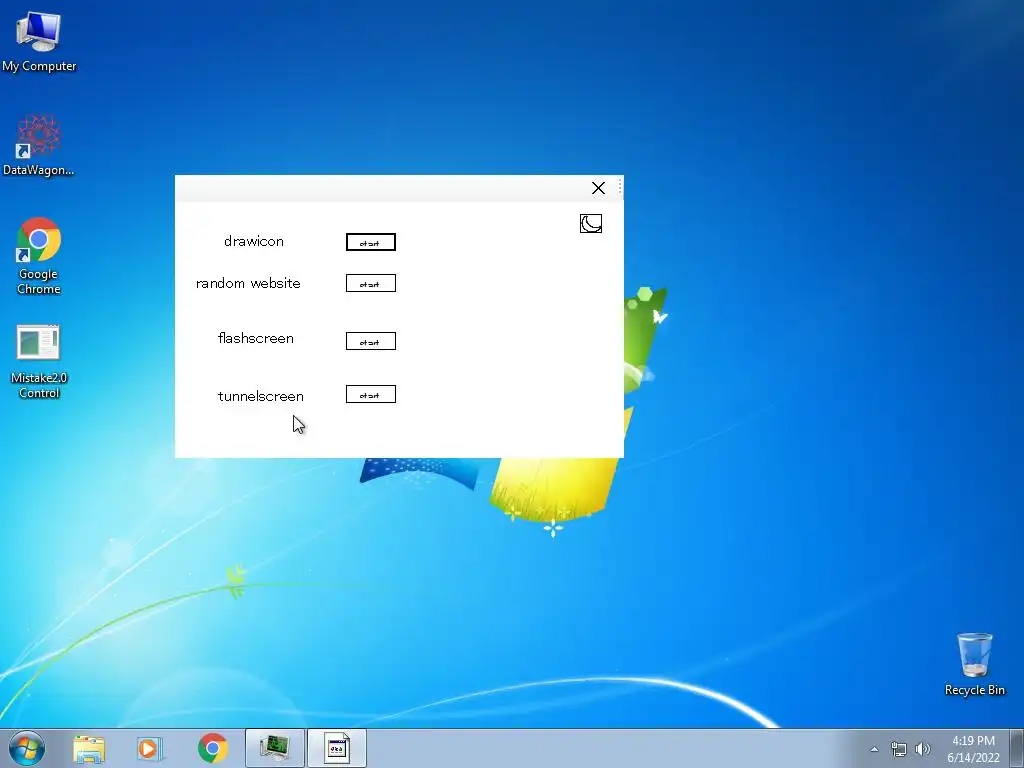
Task: Select the My Computer desktop icon
Action: pos(39,41)
